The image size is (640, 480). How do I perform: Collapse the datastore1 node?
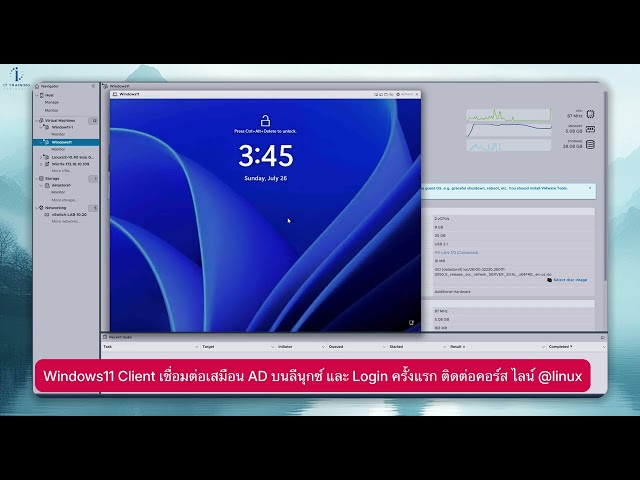(41, 185)
